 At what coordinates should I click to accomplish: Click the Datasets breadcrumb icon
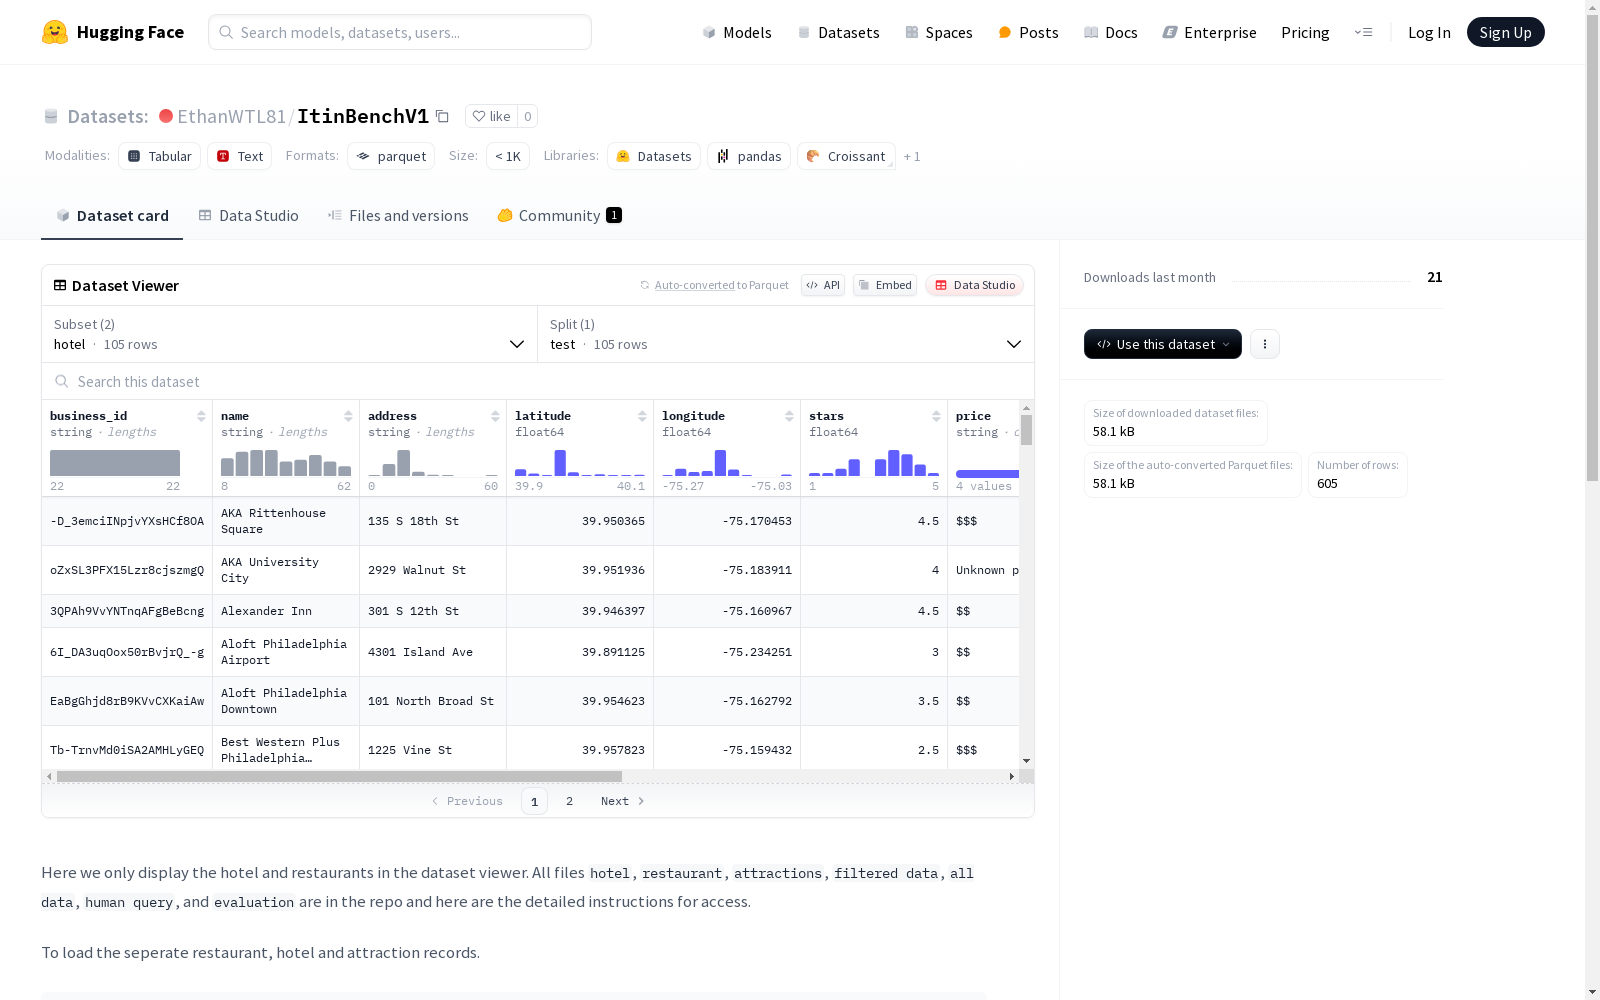(51, 116)
